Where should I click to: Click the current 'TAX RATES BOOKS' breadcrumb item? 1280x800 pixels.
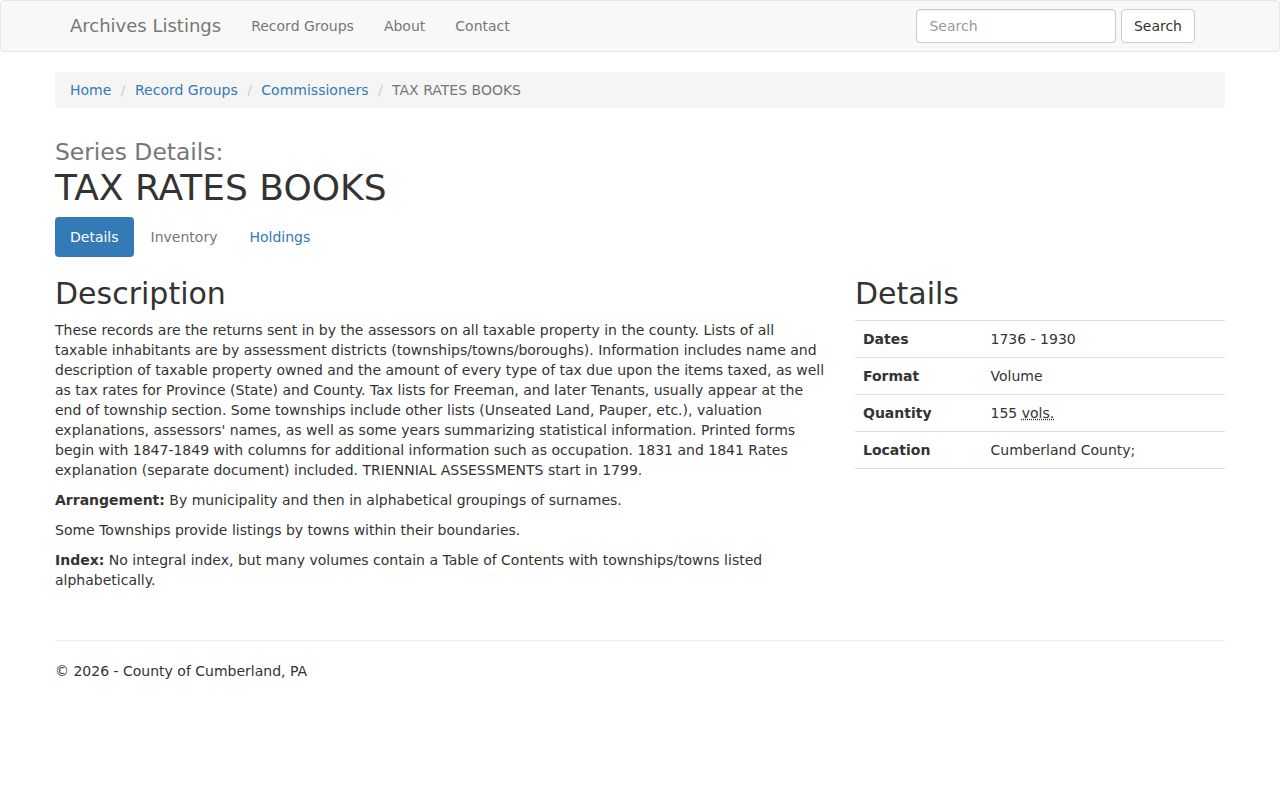[x=456, y=90]
